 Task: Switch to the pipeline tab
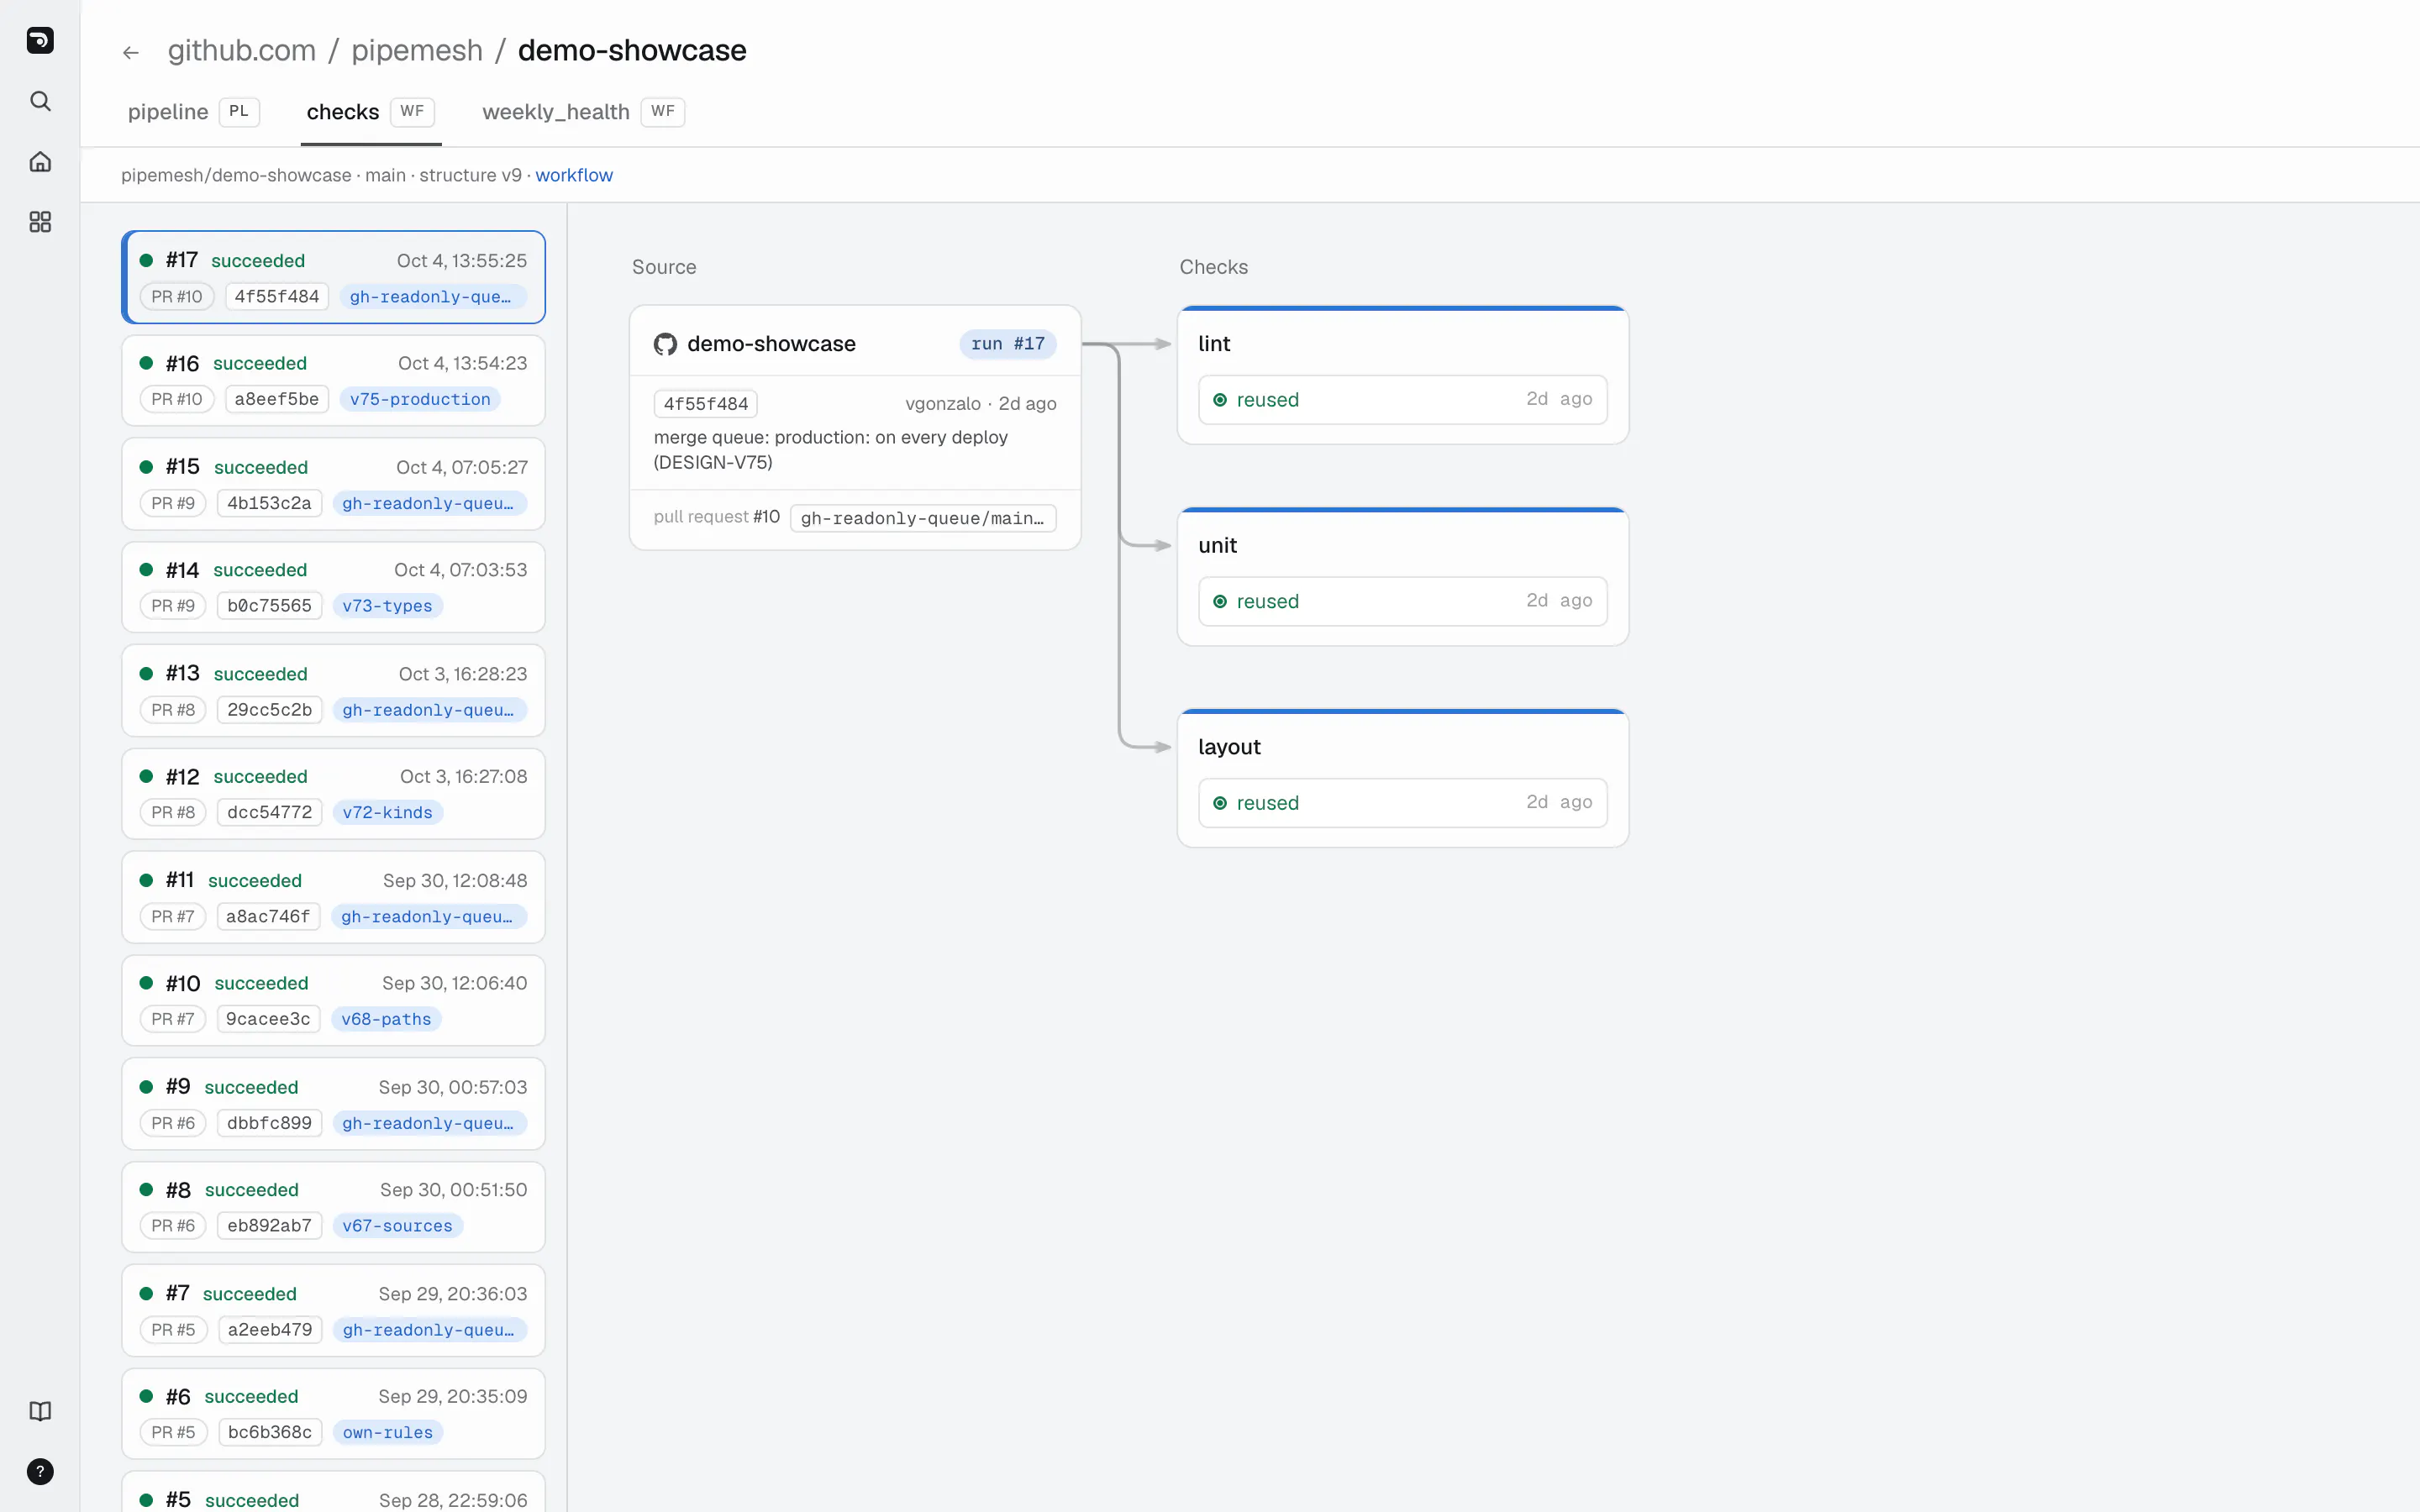point(193,112)
